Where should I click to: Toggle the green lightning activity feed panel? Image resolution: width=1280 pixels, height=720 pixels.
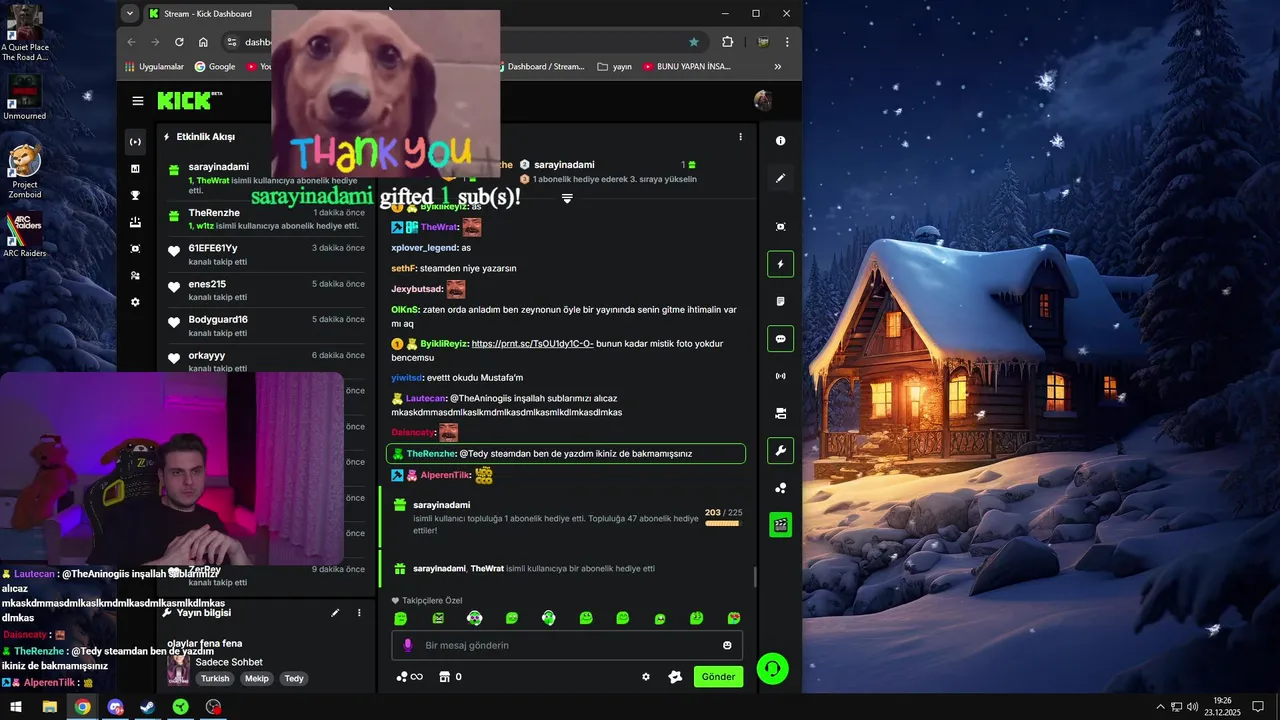coord(781,264)
